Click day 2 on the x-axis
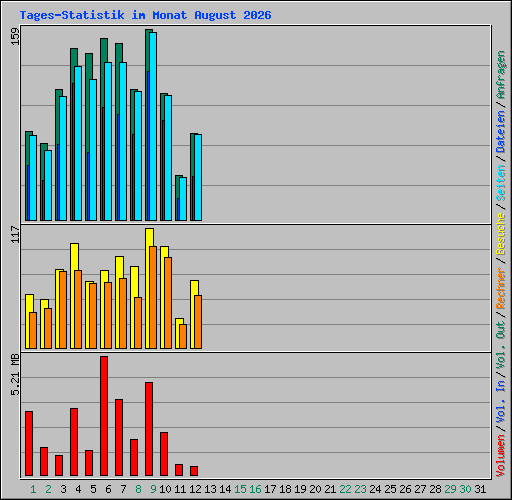 pyautogui.click(x=48, y=489)
